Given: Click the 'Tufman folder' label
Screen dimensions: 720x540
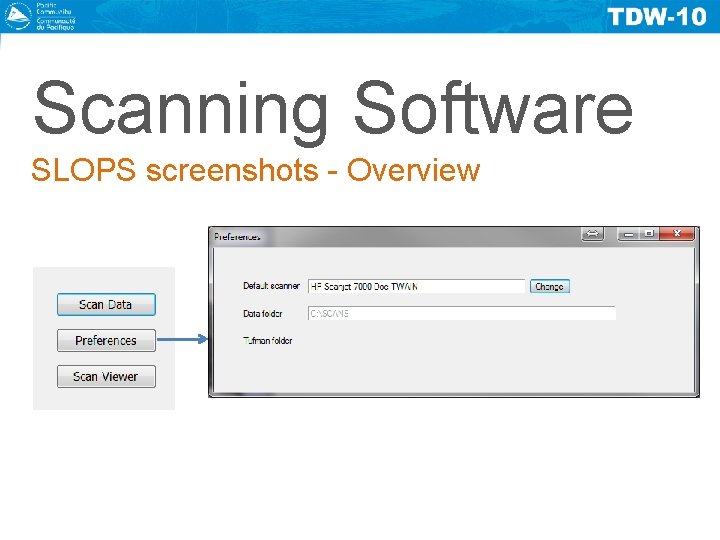Looking at the screenshot, I should [x=268, y=341].
